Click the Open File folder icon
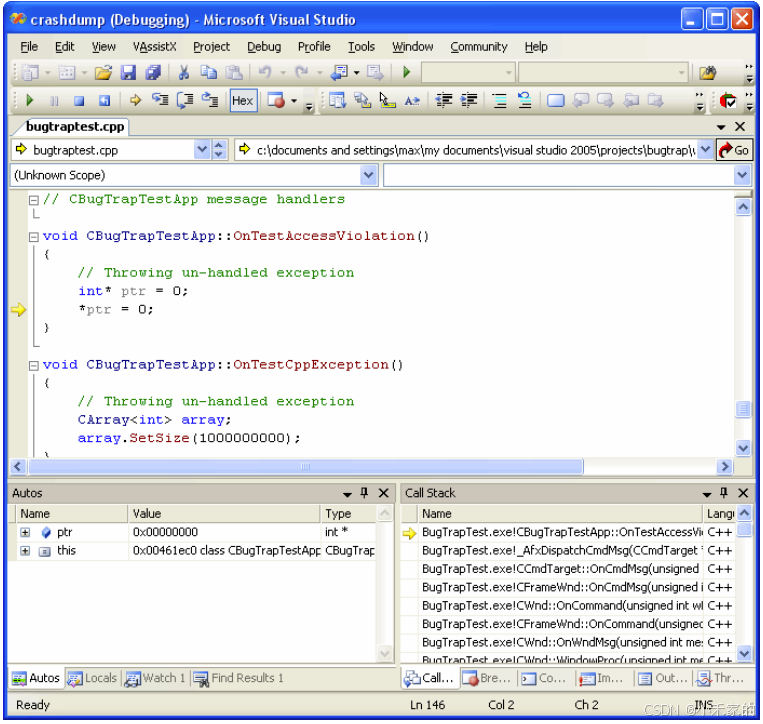The image size is (763, 724). 103,72
